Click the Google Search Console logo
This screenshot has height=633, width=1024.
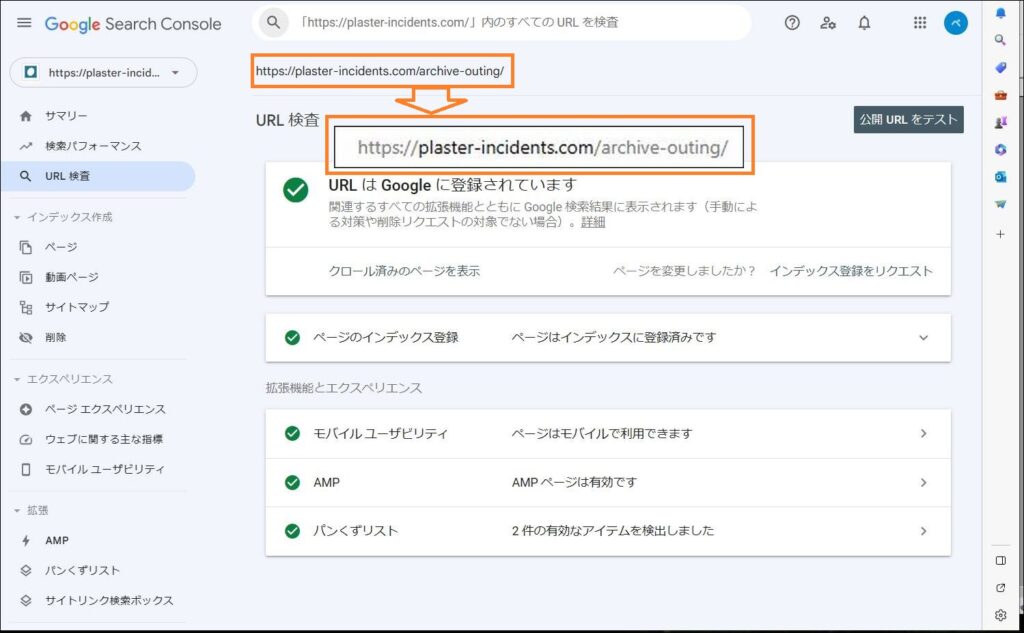pos(133,24)
